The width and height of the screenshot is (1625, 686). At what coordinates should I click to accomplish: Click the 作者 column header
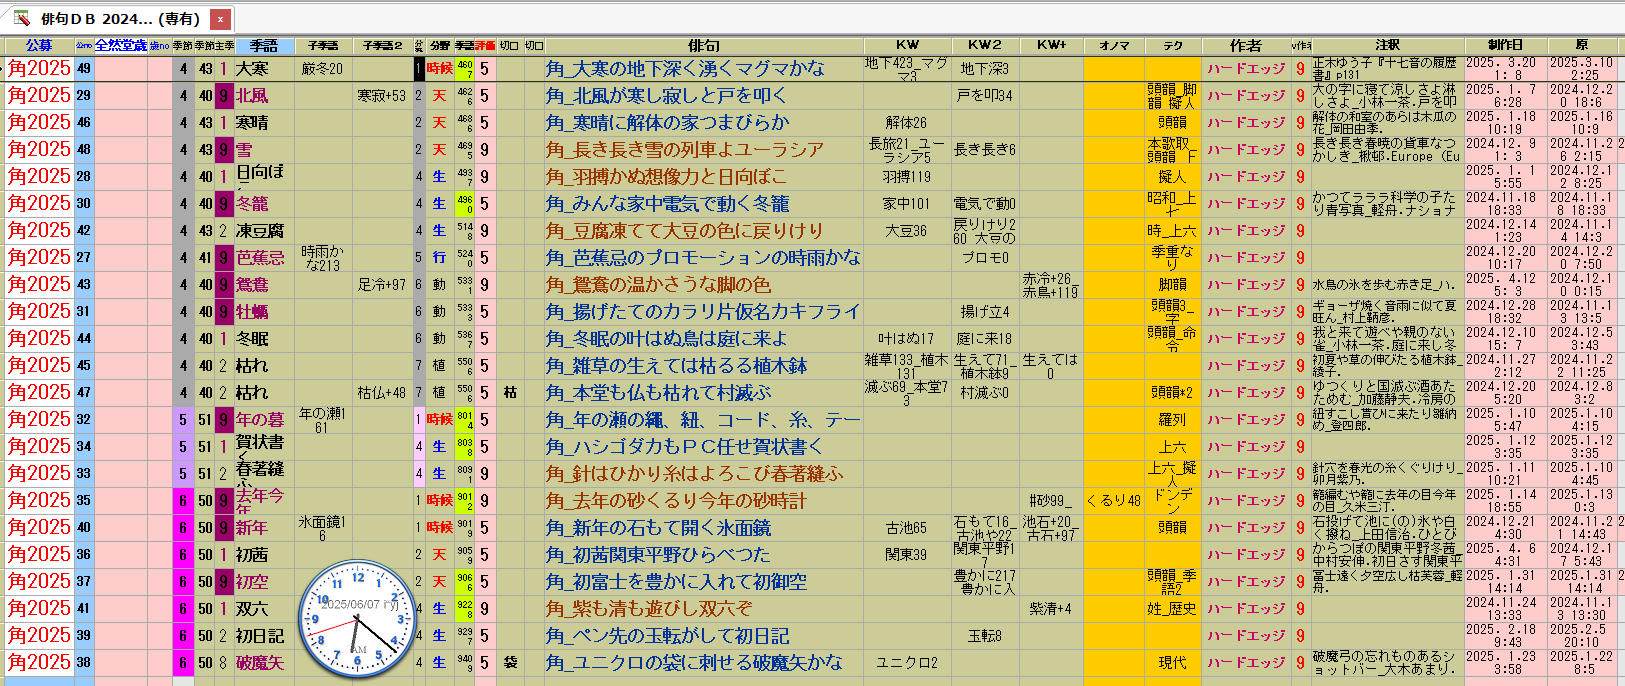(x=1245, y=45)
